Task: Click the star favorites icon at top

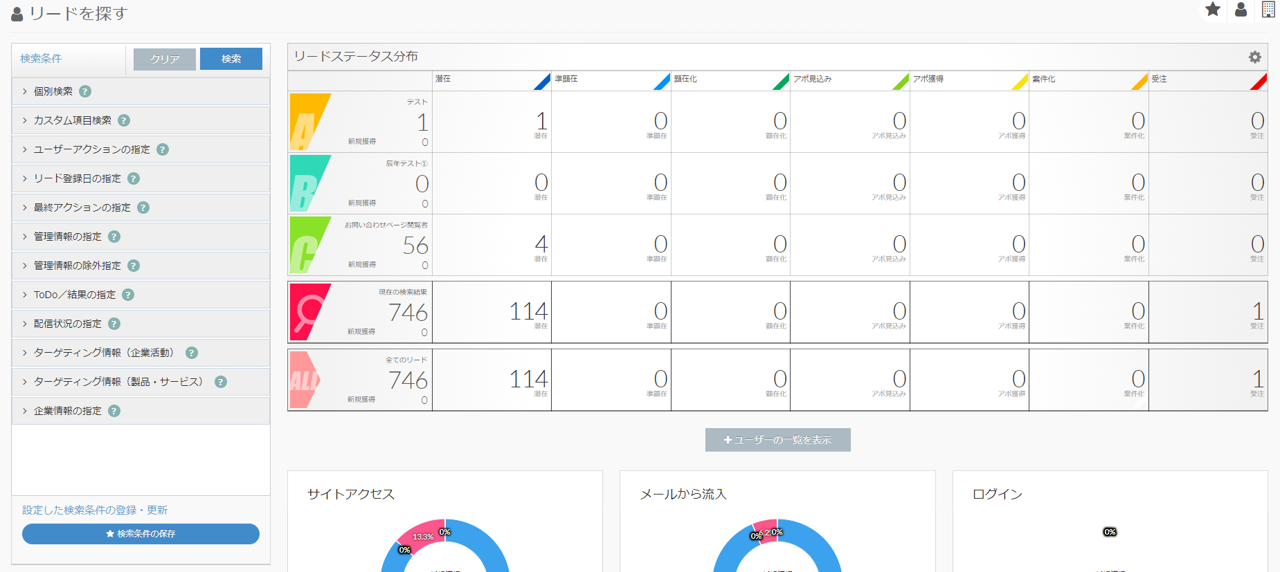Action: pos(1212,10)
